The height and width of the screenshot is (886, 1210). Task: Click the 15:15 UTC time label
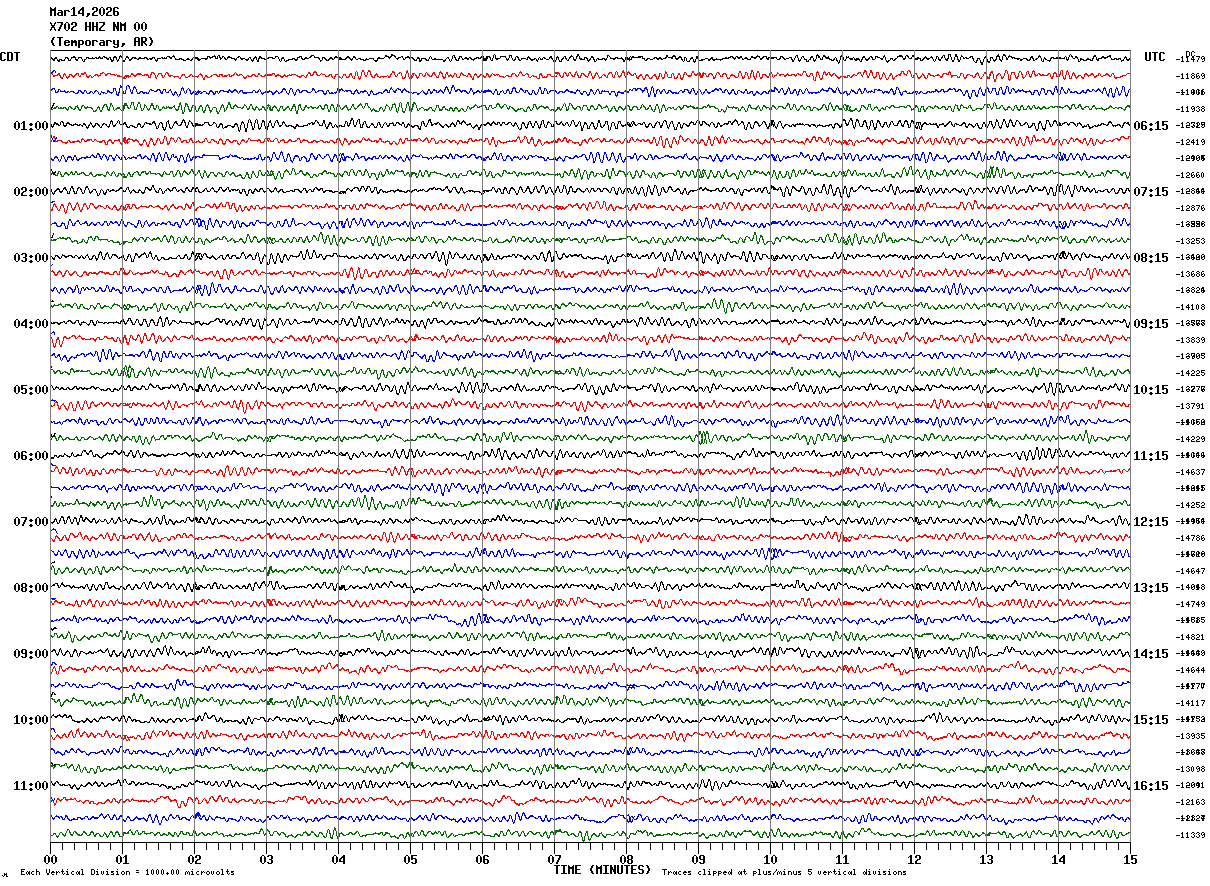pyautogui.click(x=1151, y=720)
